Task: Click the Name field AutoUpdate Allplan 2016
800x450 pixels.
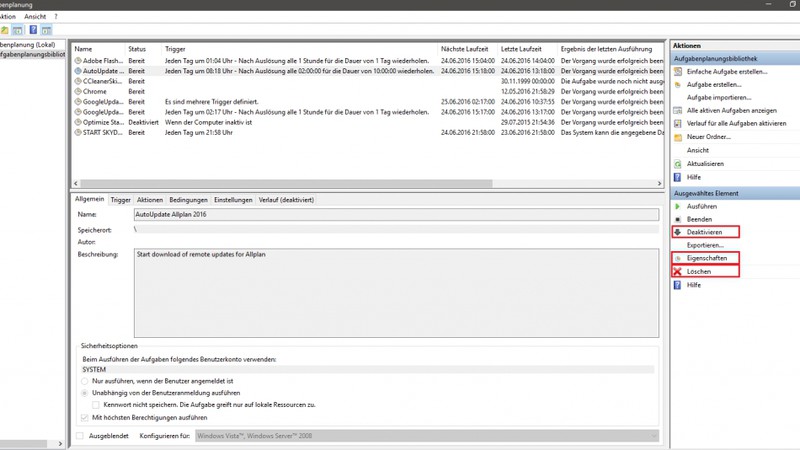Action: (396, 214)
